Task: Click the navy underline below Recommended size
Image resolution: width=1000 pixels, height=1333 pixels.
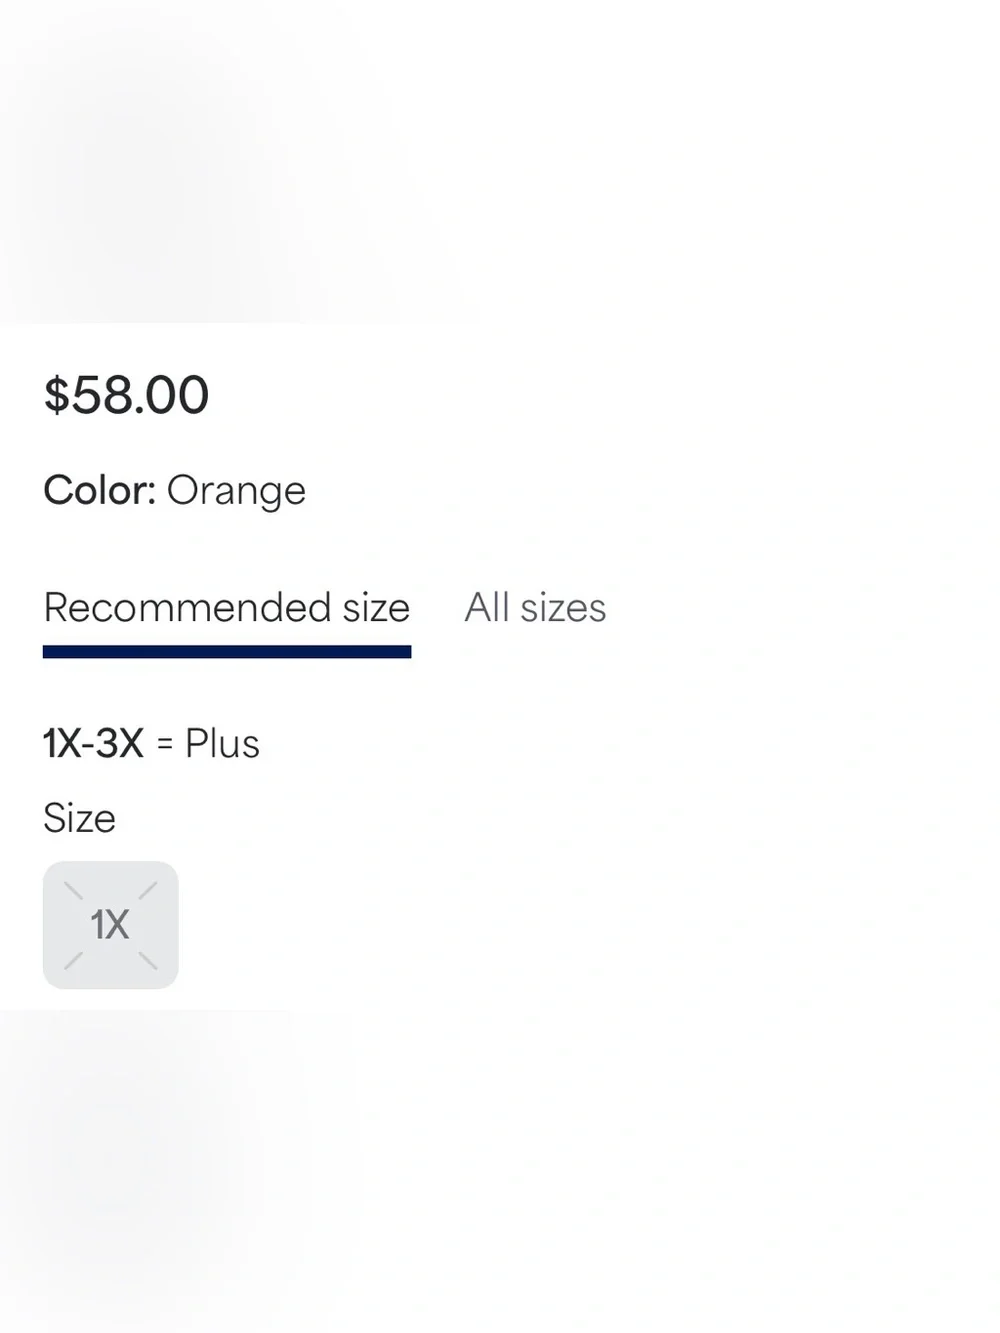Action: tap(227, 652)
